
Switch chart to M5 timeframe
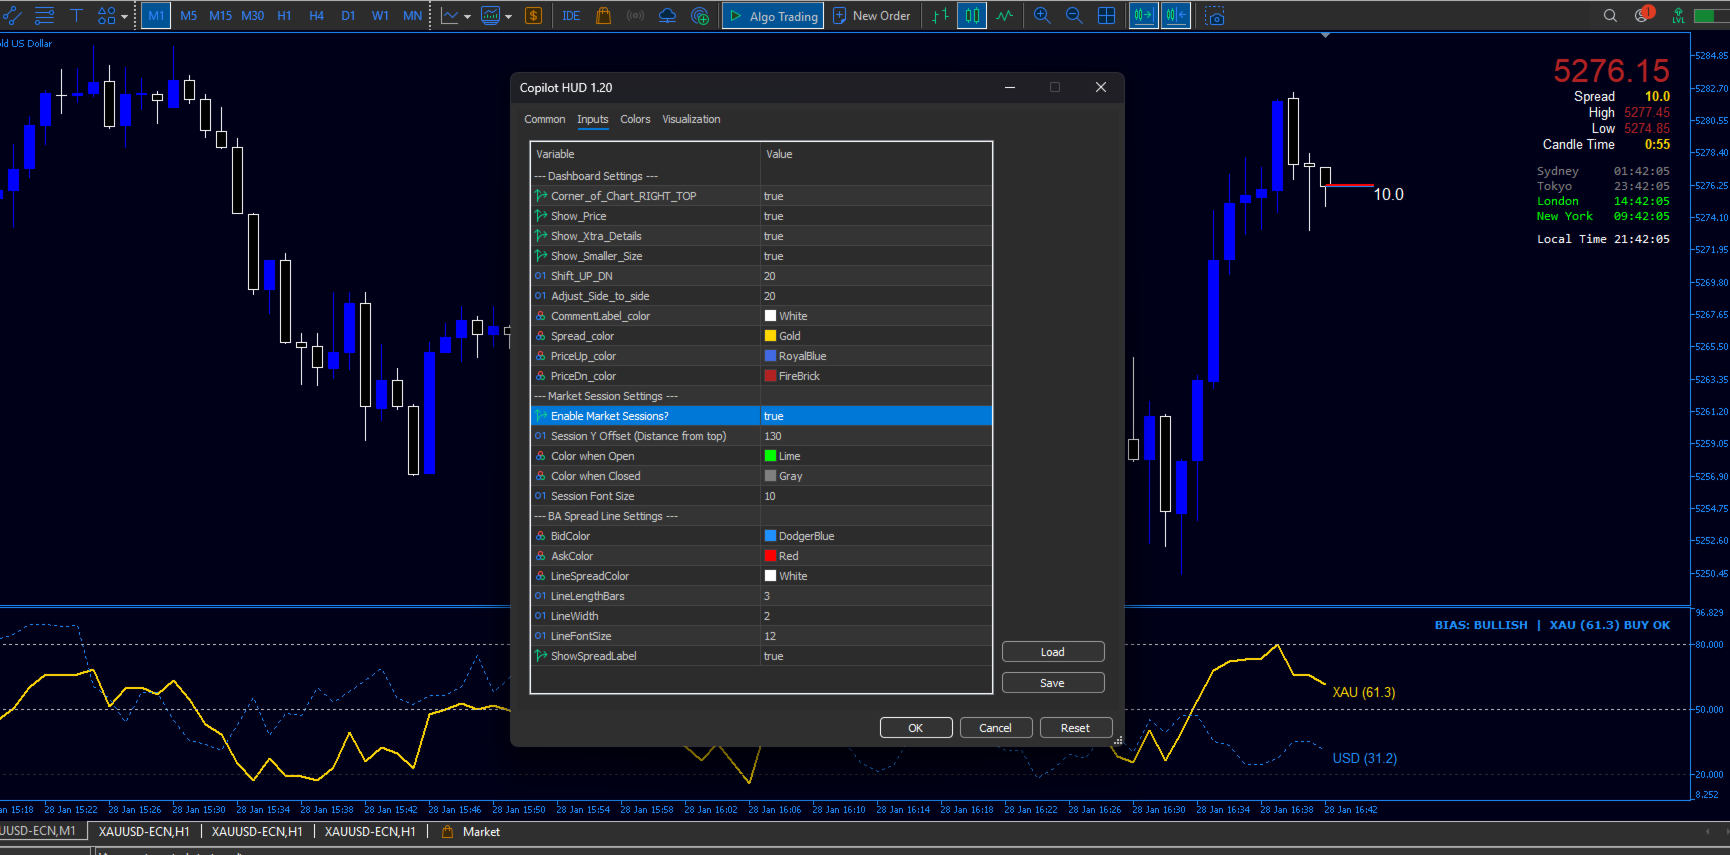click(189, 16)
